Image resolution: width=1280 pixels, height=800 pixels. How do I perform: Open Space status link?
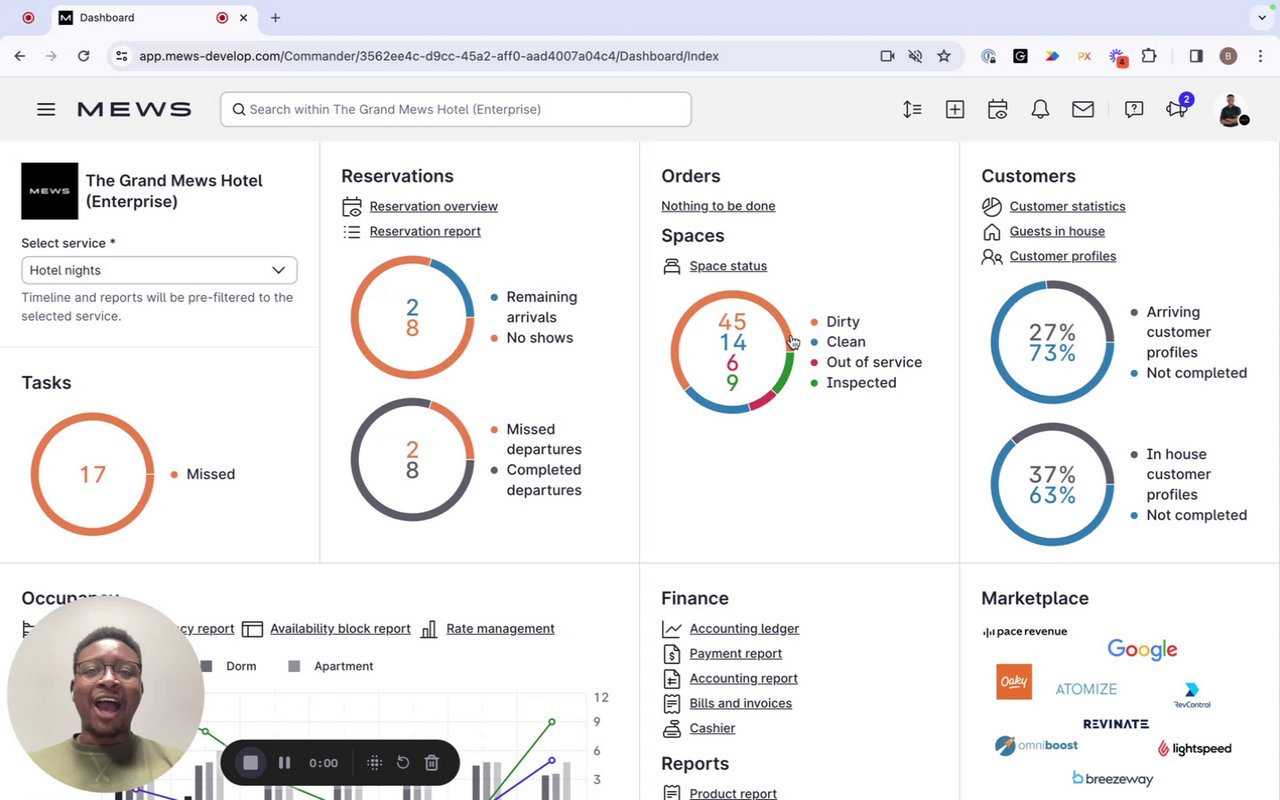pos(728,266)
